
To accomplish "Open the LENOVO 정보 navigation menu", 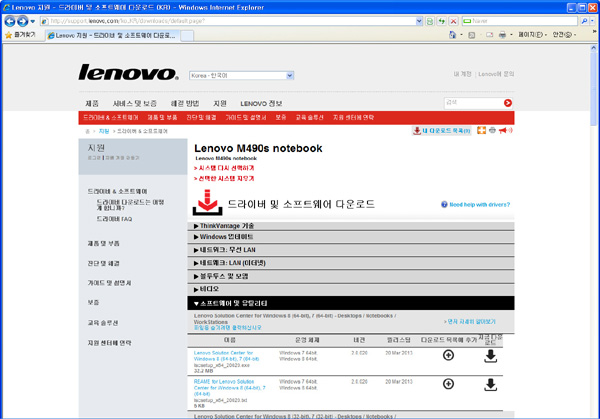I will [x=261, y=103].
